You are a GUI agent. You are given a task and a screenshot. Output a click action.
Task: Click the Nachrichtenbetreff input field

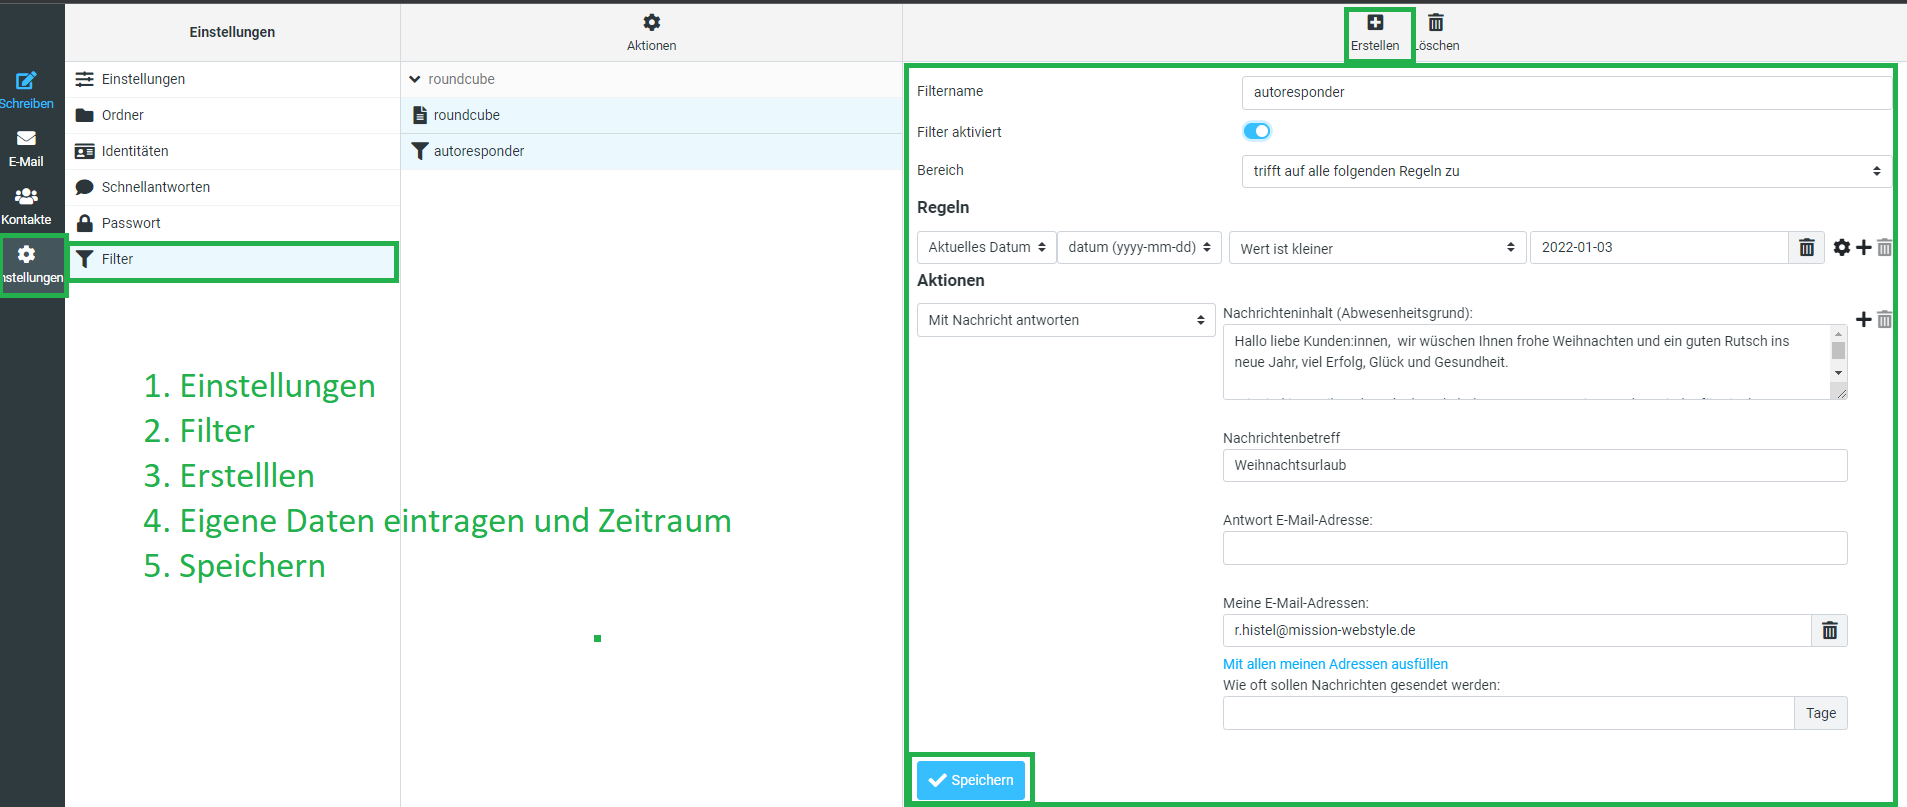1534,466
